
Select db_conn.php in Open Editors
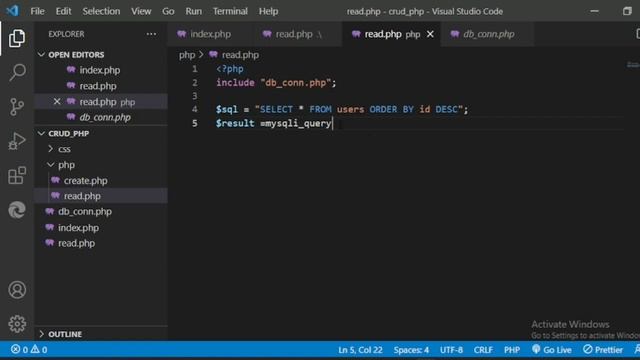(x=101, y=118)
